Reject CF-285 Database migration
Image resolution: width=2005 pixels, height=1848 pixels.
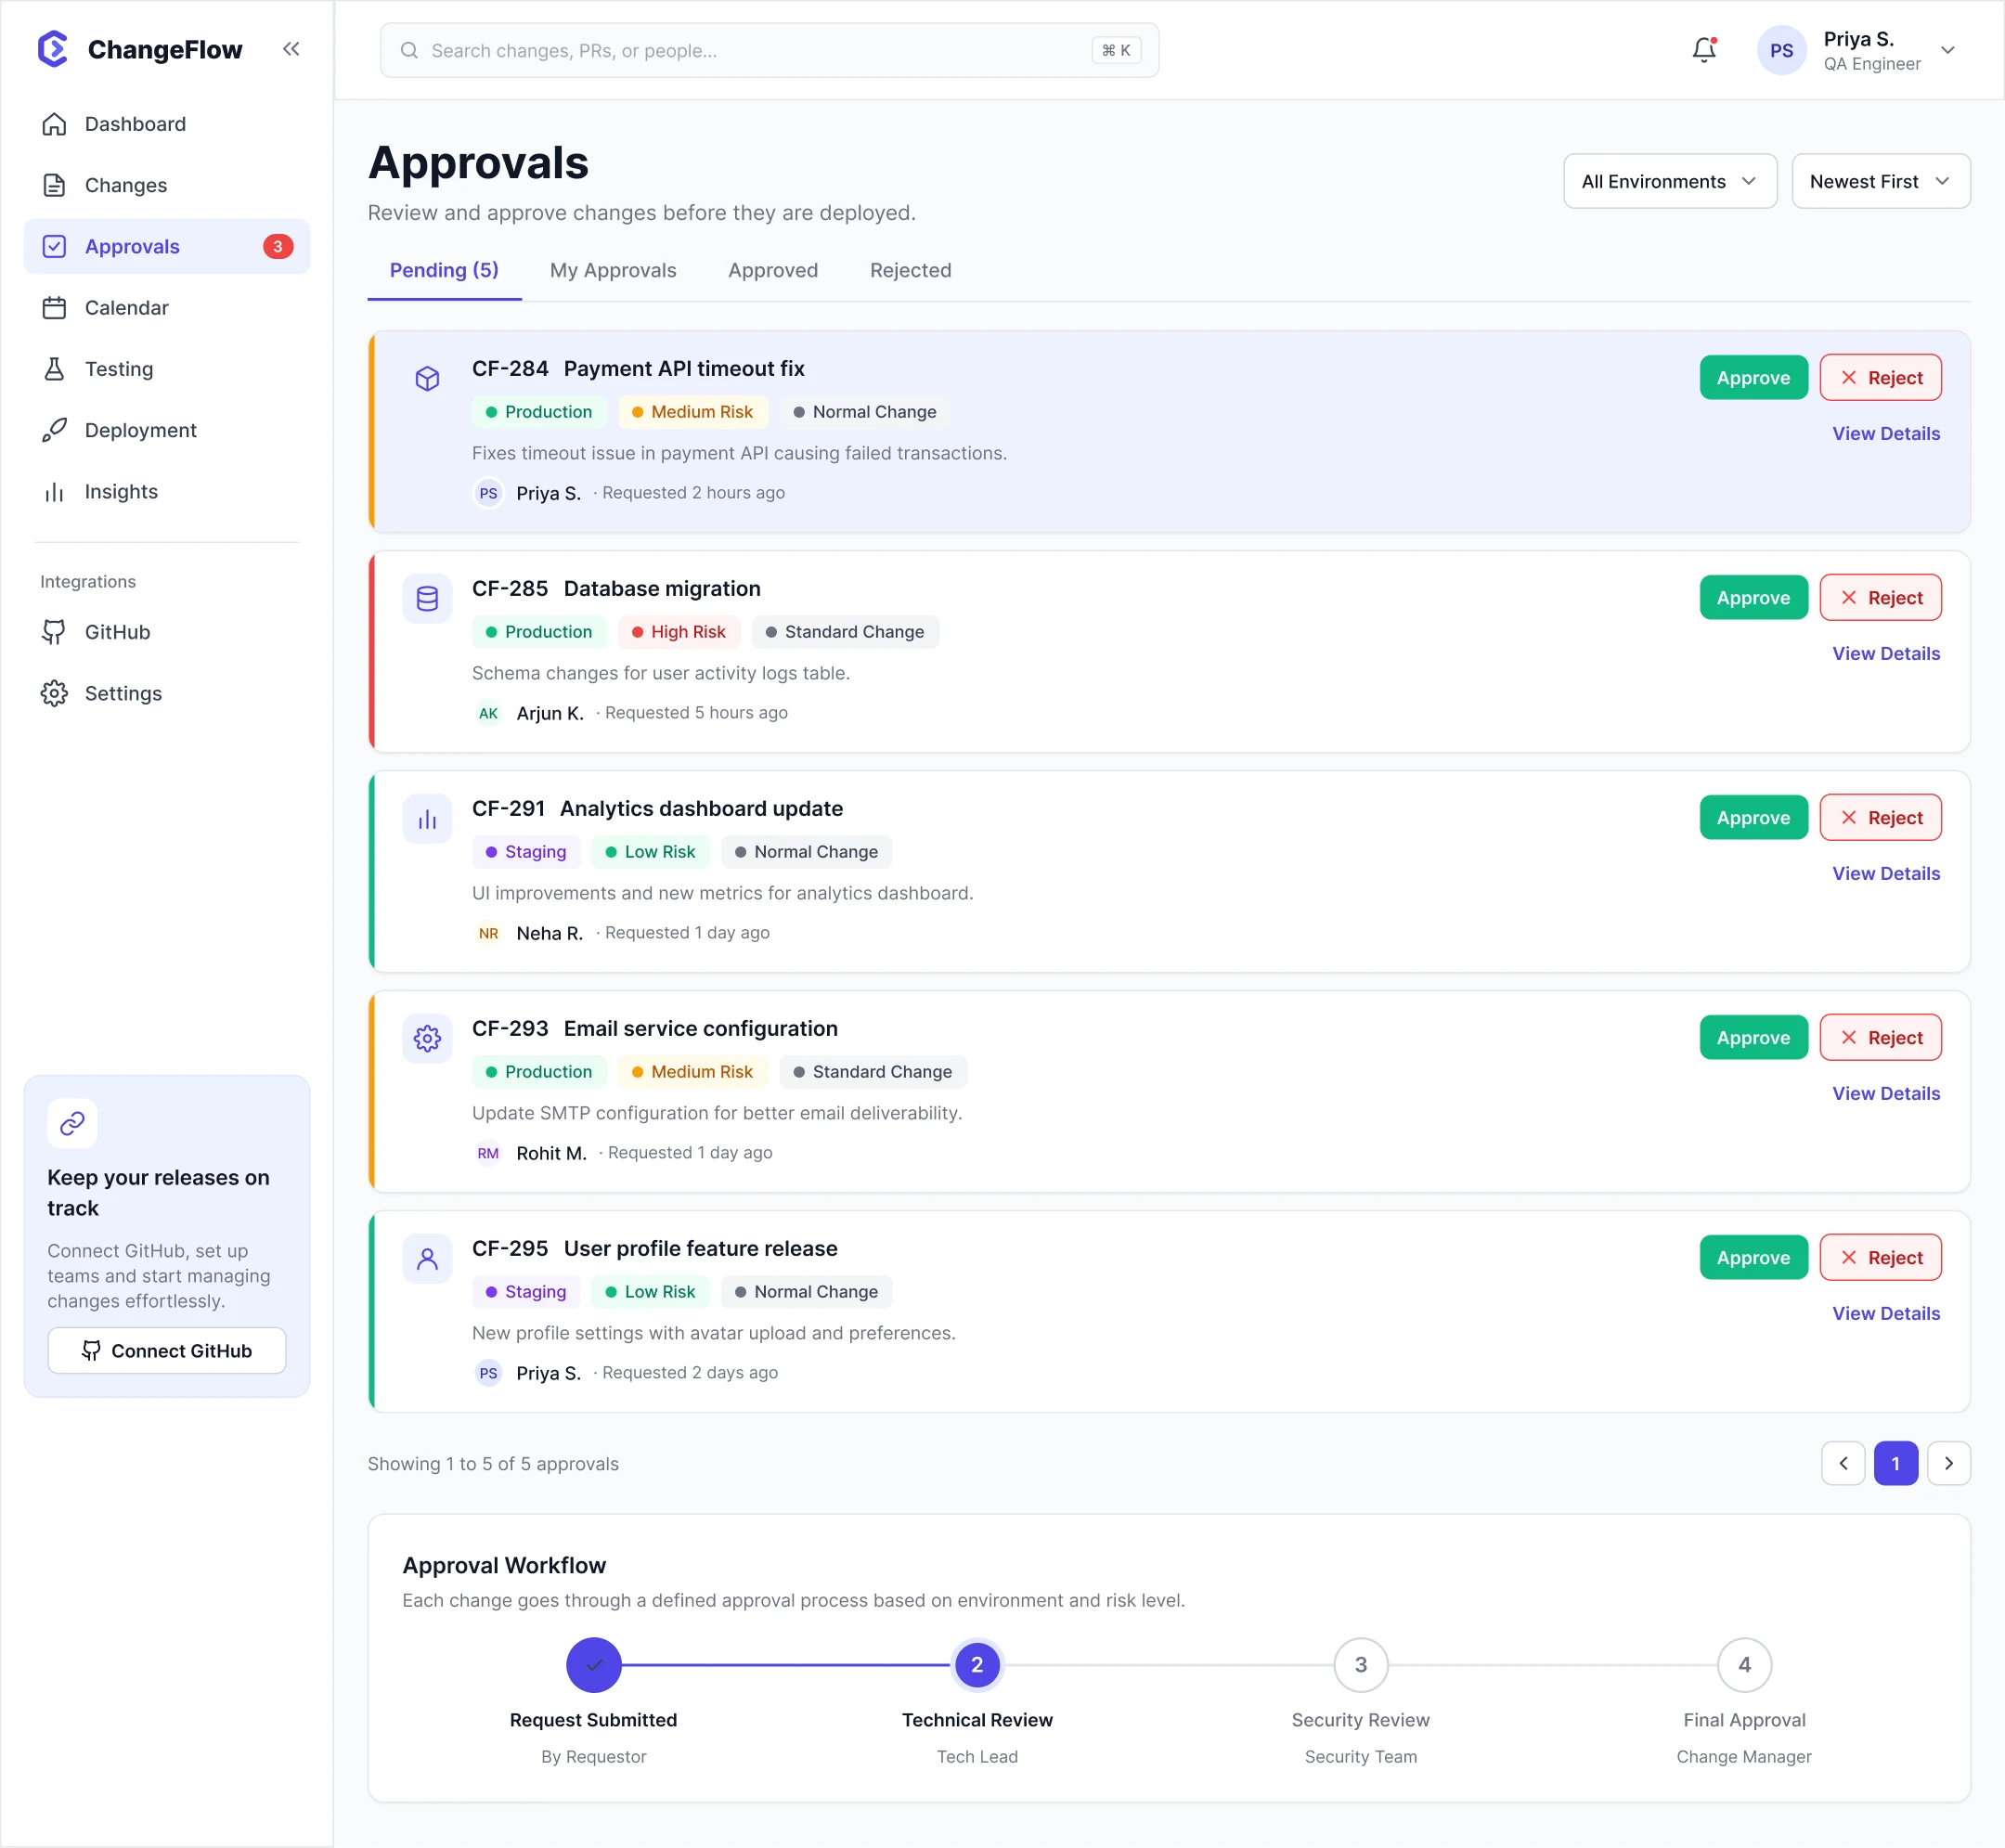(1880, 598)
